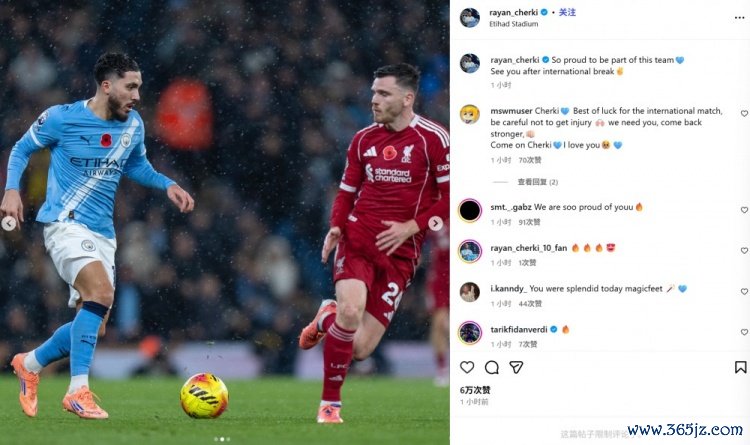
Task: View rayan_cherki profile picture in post header
Action: tap(470, 18)
